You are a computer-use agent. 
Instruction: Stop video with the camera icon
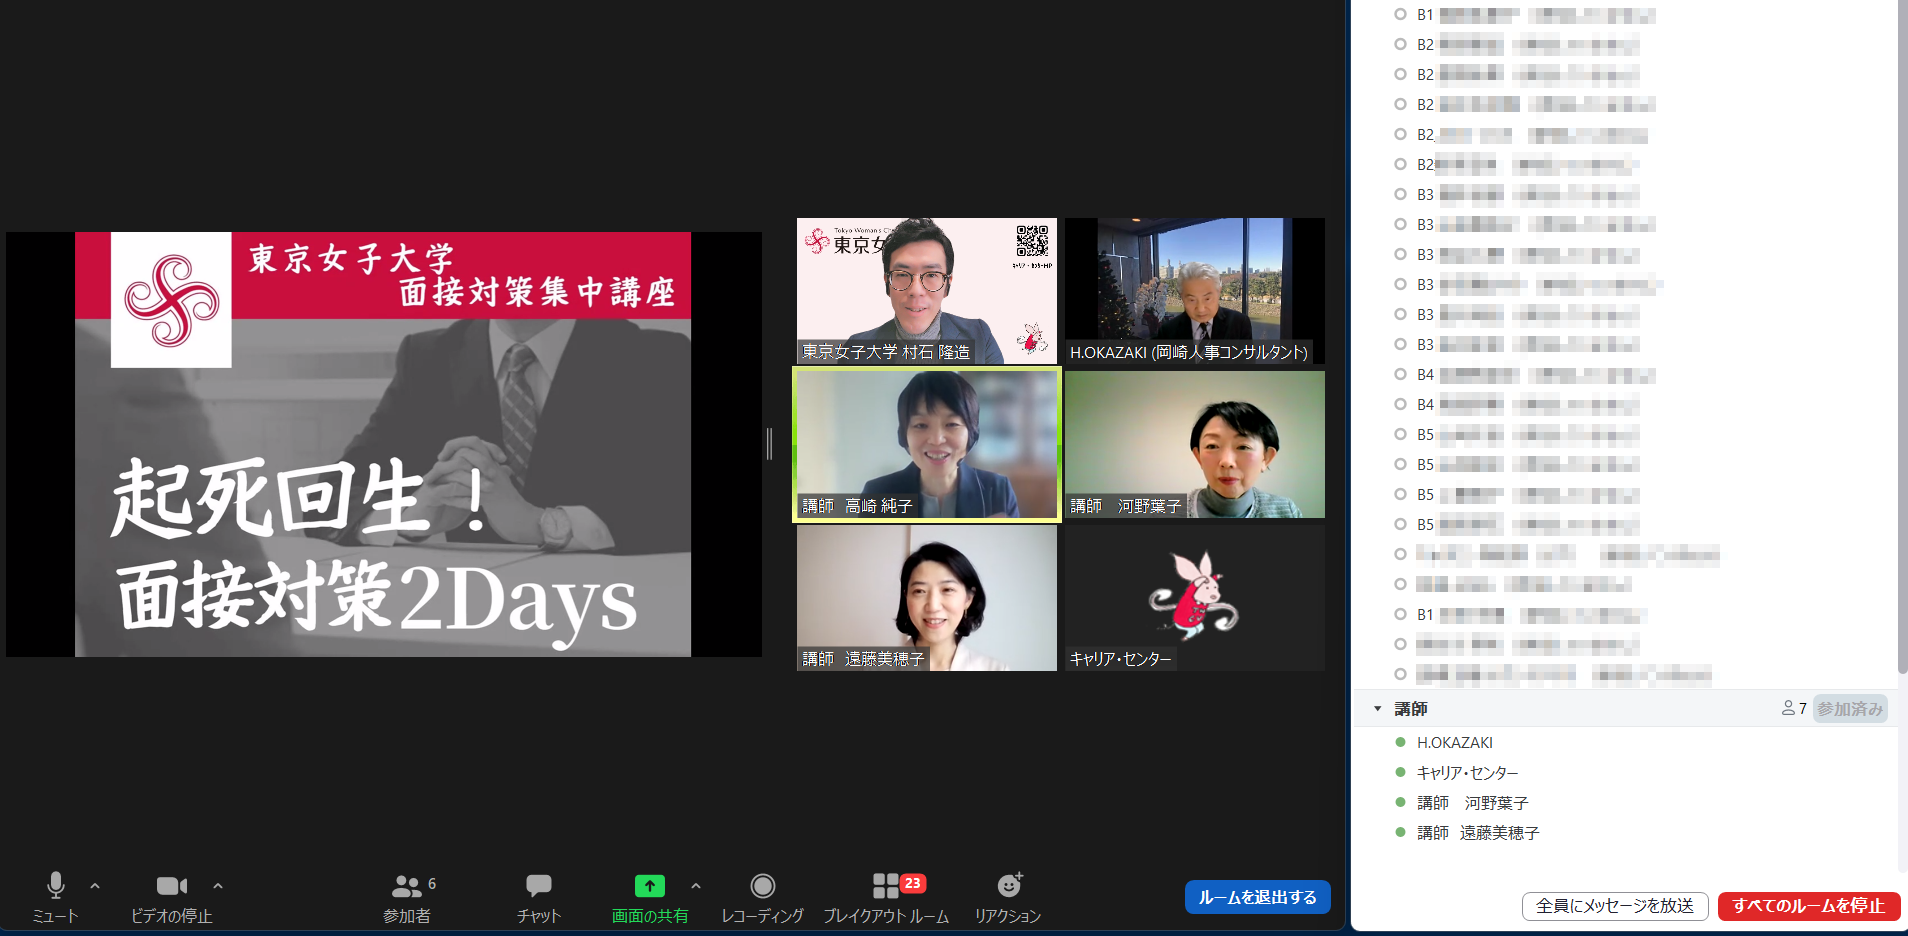click(x=171, y=886)
